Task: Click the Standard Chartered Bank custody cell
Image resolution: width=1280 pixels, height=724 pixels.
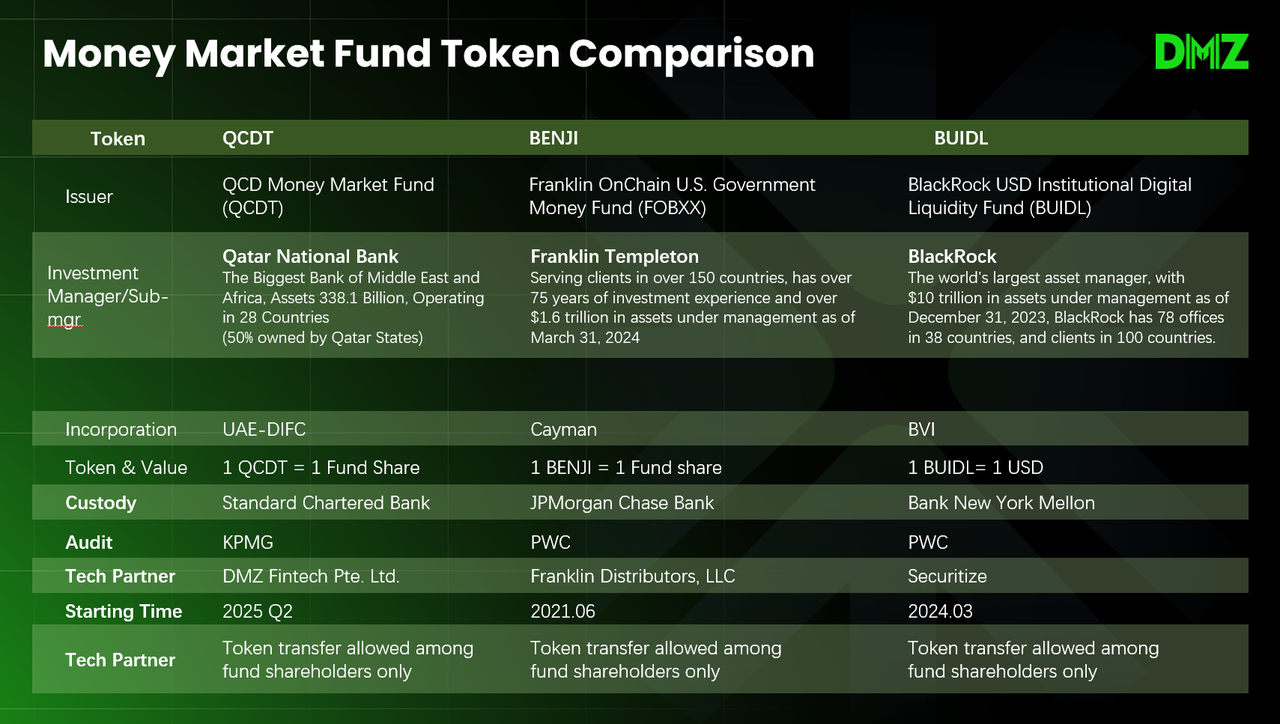Action: coord(326,503)
